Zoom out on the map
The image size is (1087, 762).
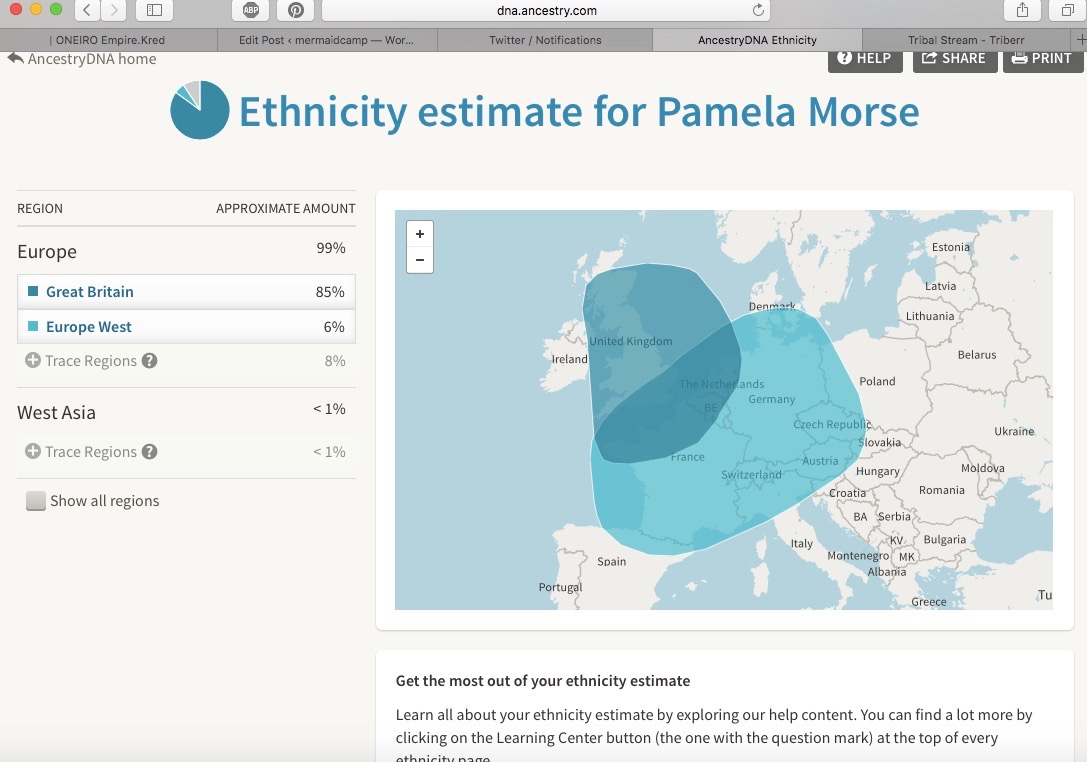coord(420,260)
